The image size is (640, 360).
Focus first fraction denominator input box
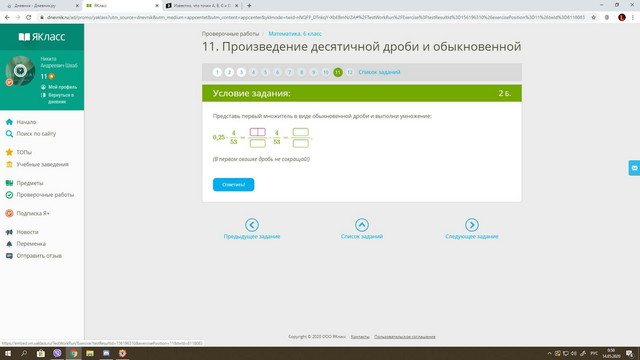point(258,143)
